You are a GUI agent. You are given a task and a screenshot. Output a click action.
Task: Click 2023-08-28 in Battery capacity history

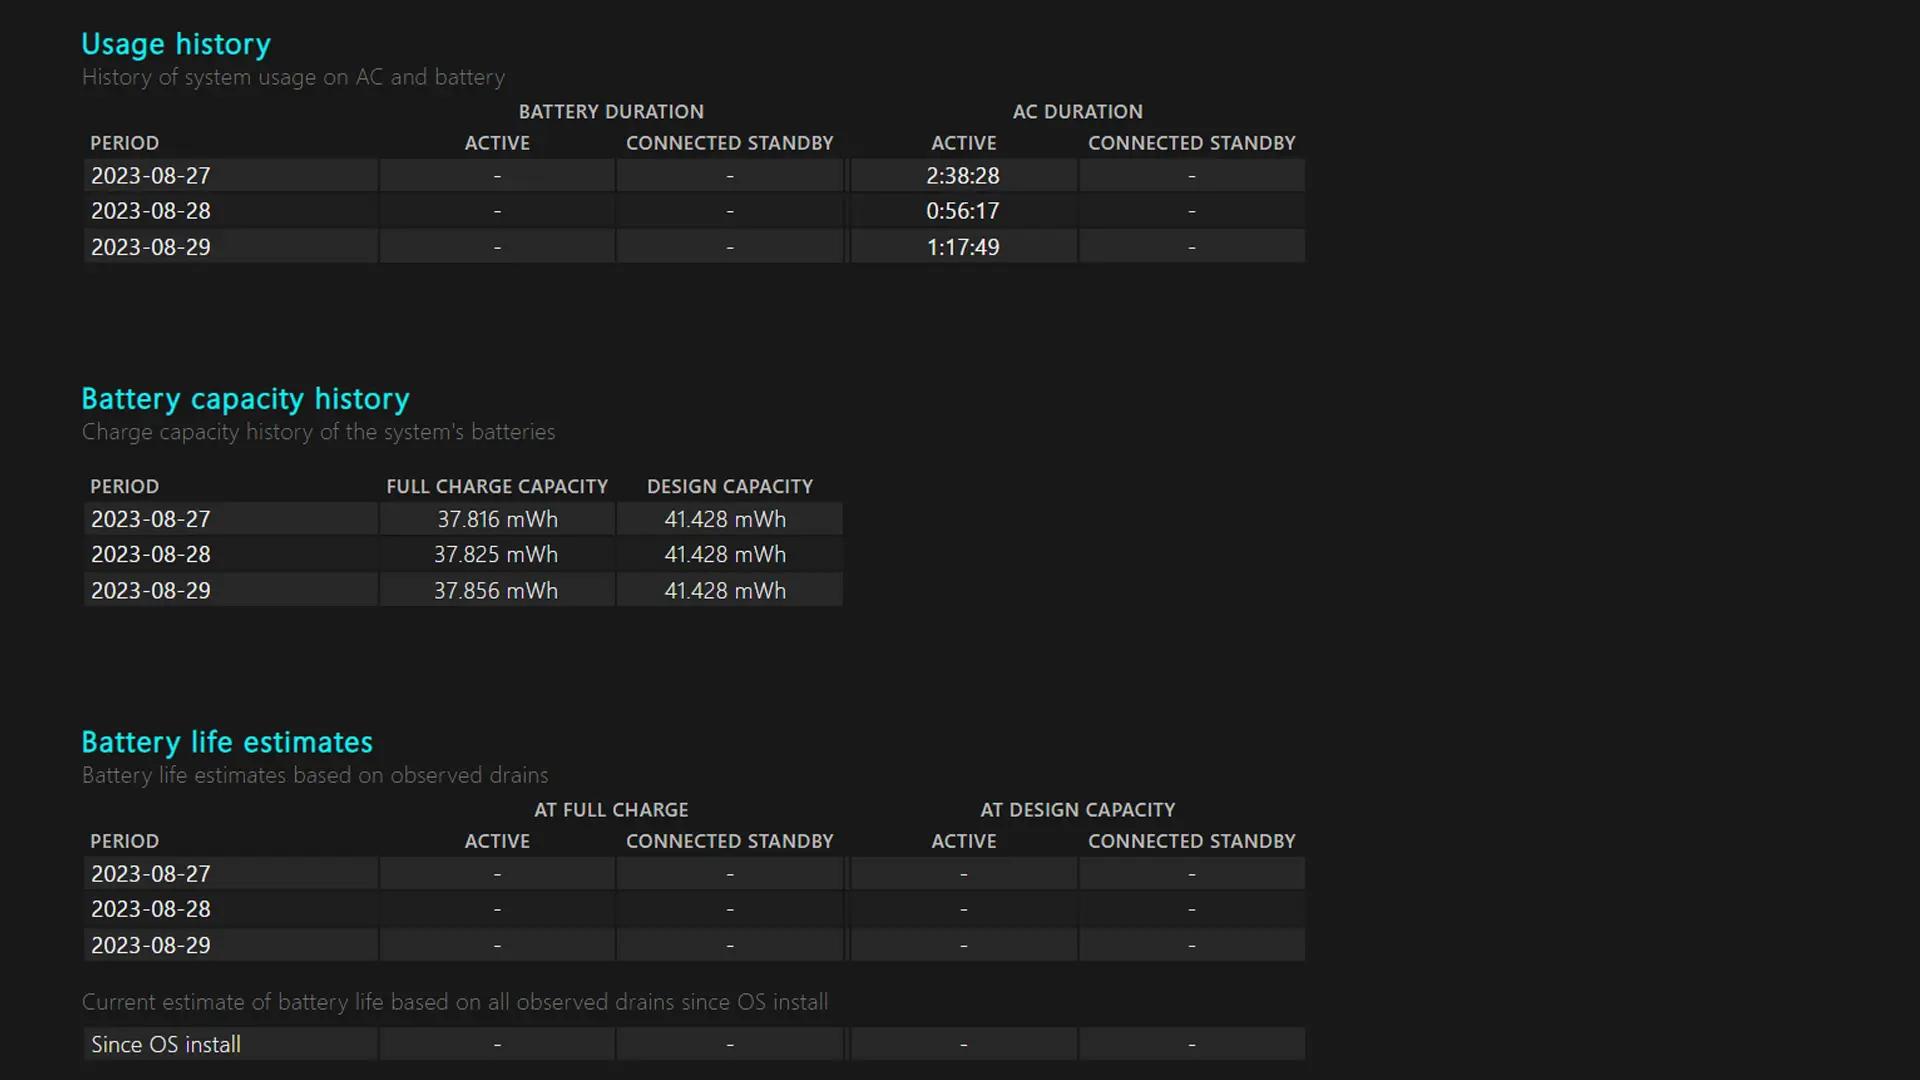point(151,554)
